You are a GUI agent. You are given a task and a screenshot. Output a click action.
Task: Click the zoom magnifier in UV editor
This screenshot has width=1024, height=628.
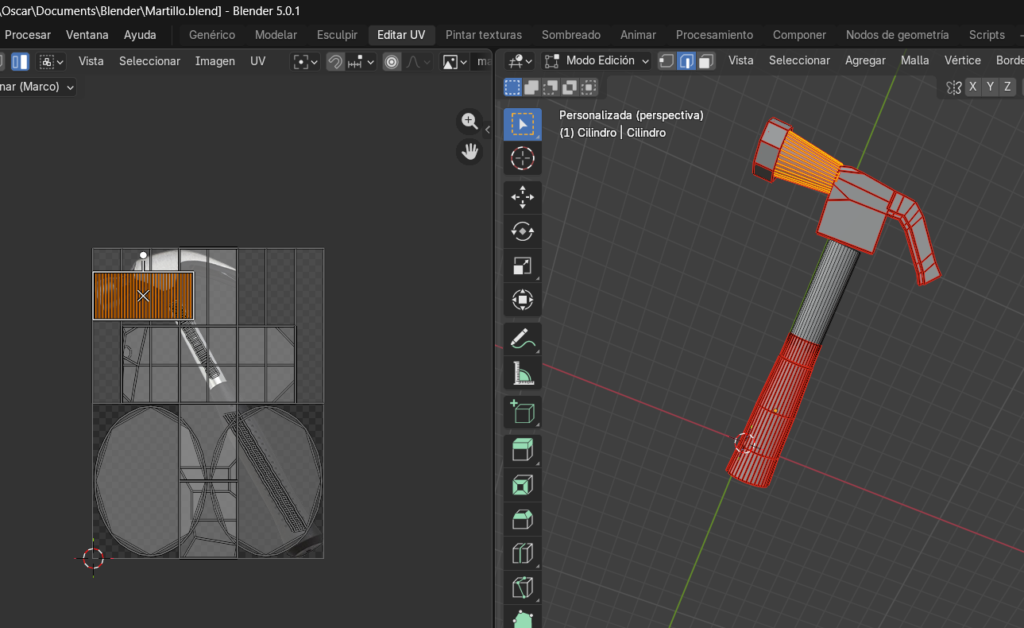tap(469, 121)
